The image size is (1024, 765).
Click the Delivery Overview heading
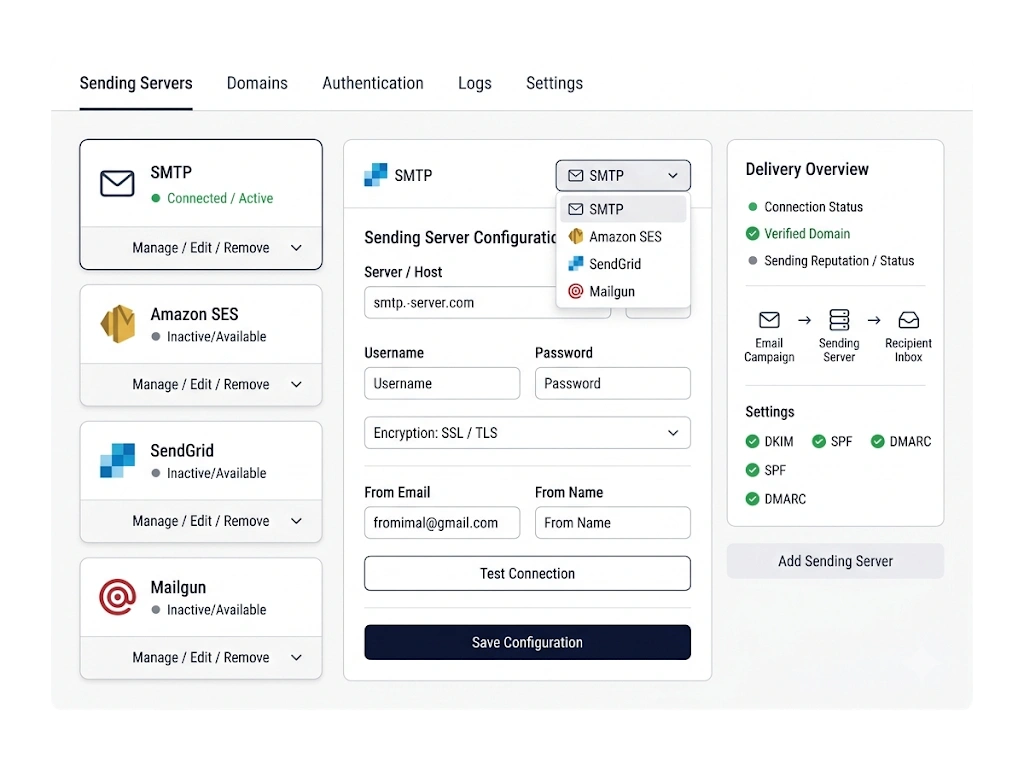point(807,169)
